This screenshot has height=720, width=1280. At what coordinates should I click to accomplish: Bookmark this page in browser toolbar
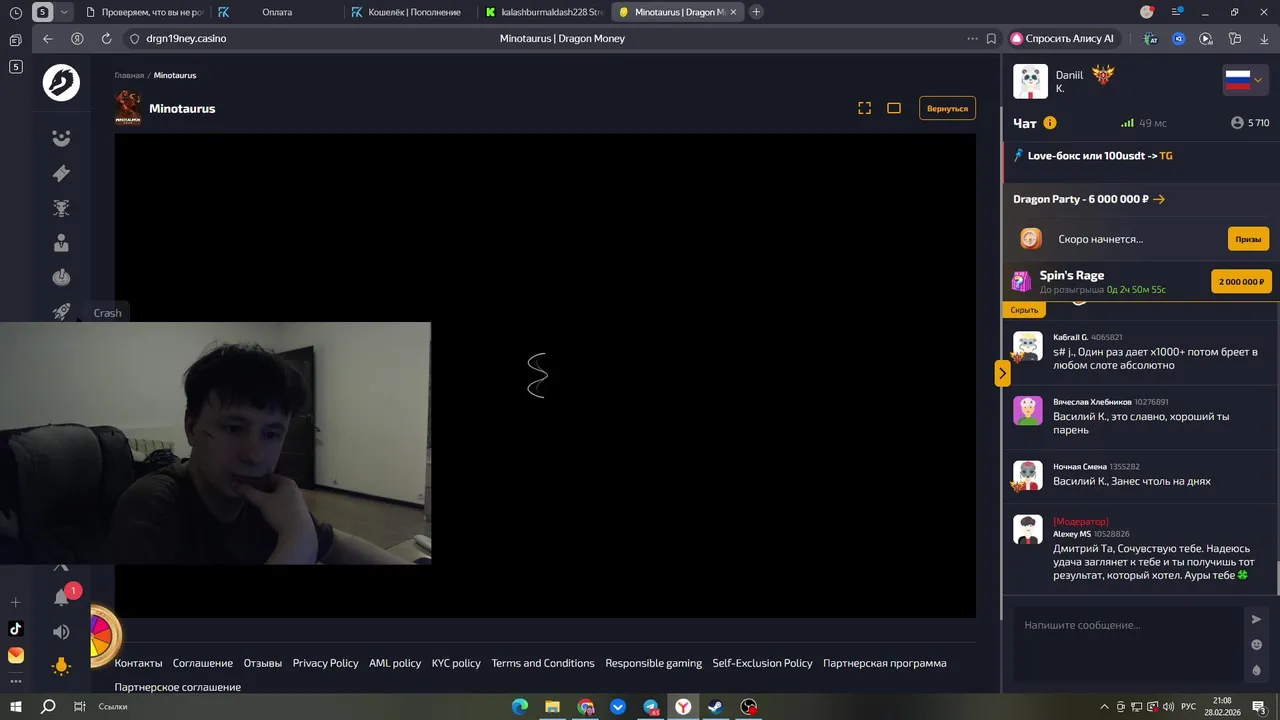pos(991,38)
